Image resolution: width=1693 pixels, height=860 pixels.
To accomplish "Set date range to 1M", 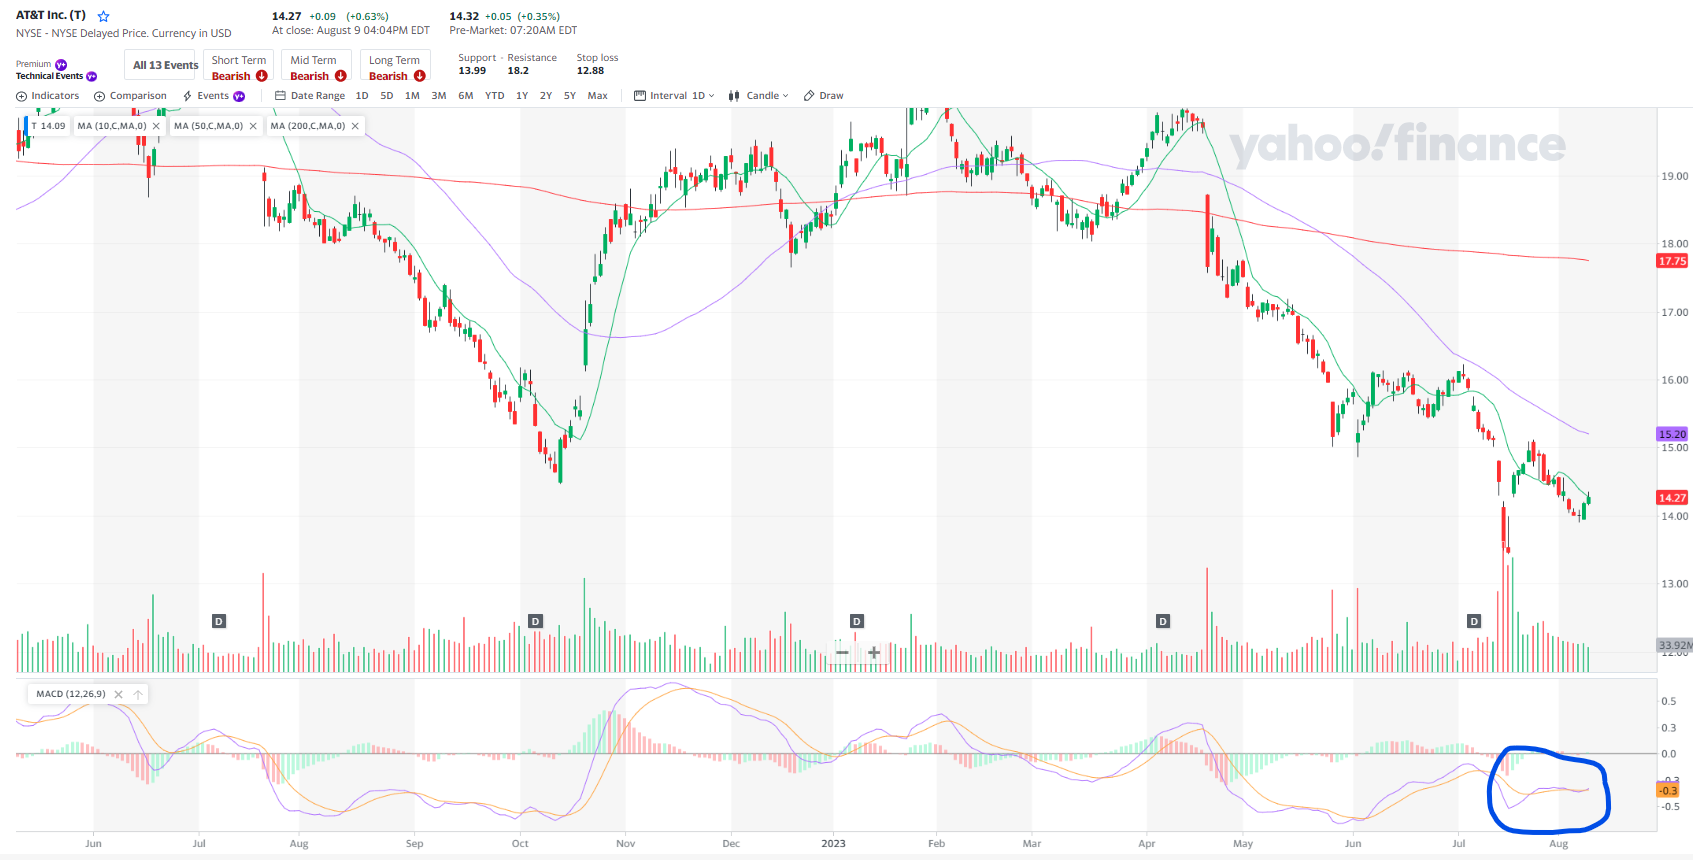I will [x=412, y=96].
